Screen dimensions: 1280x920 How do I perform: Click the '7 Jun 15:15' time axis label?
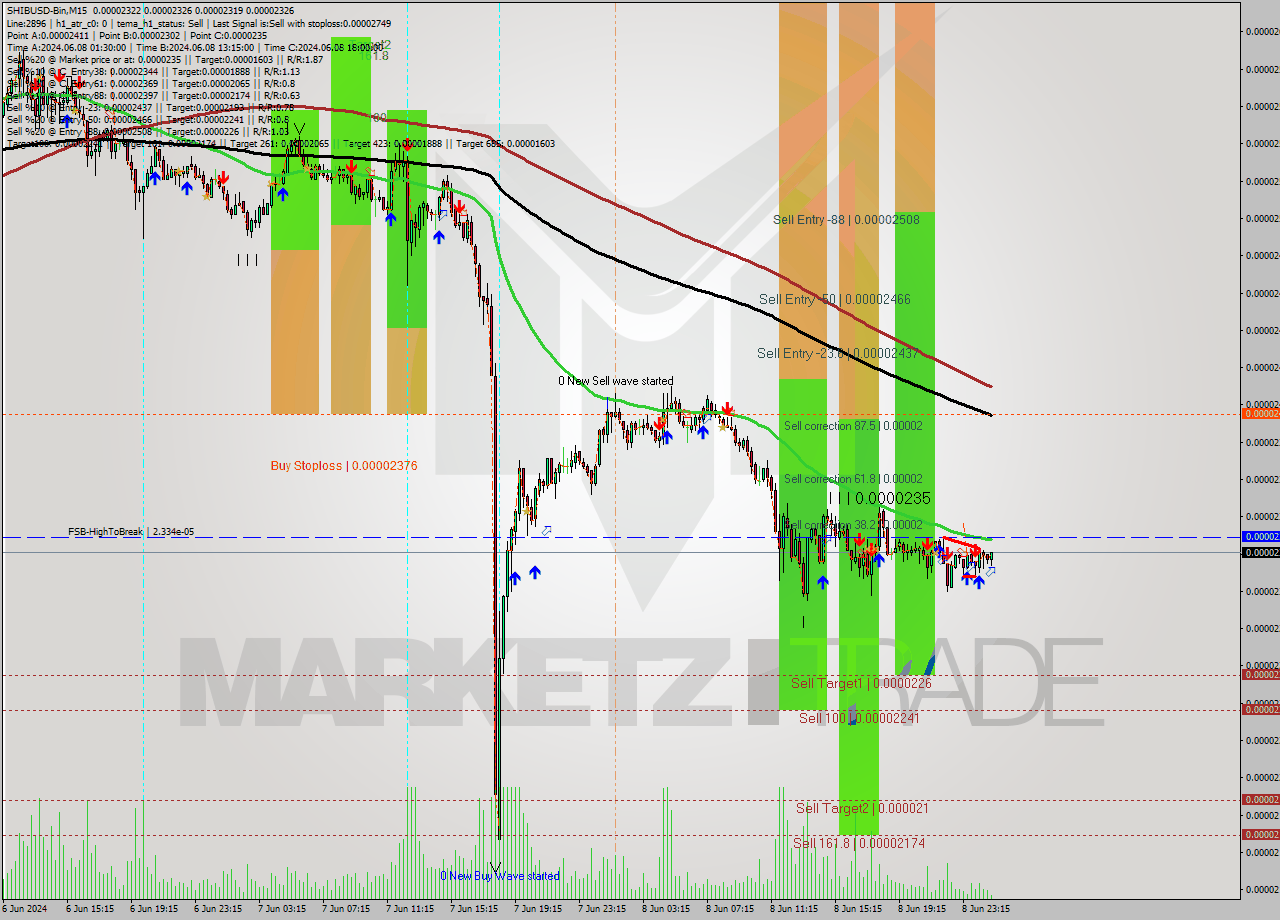474,909
